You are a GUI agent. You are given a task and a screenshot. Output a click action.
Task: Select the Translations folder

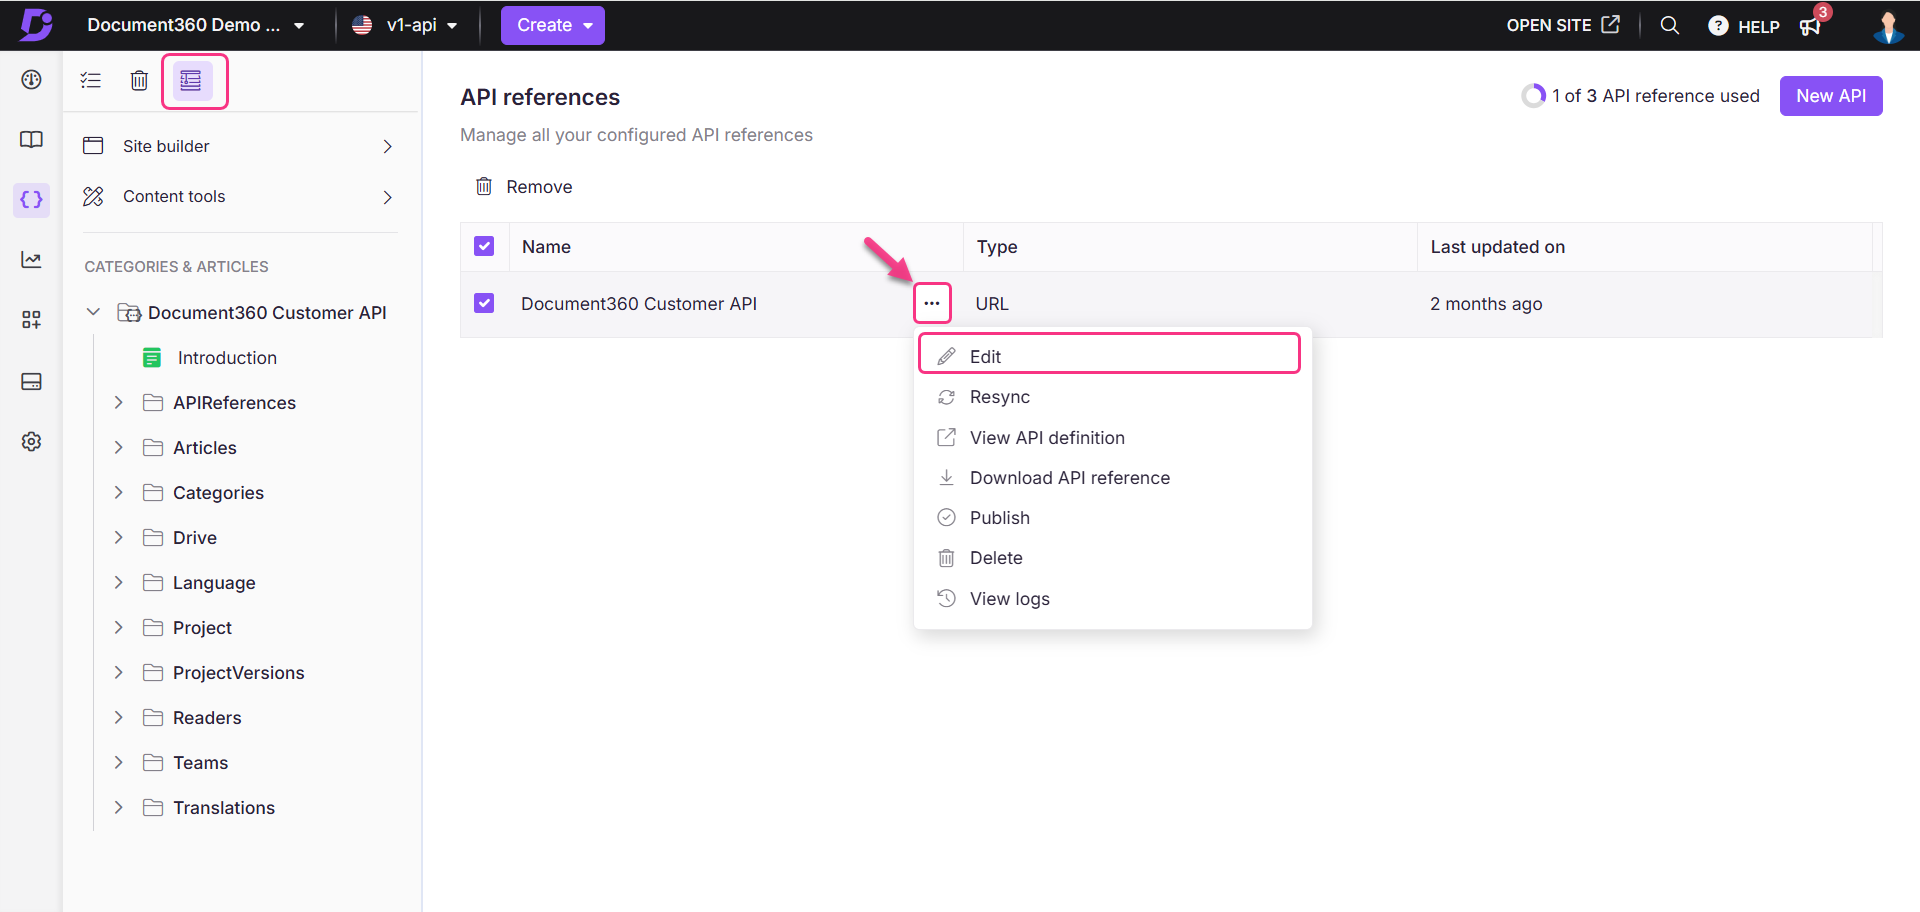(224, 808)
